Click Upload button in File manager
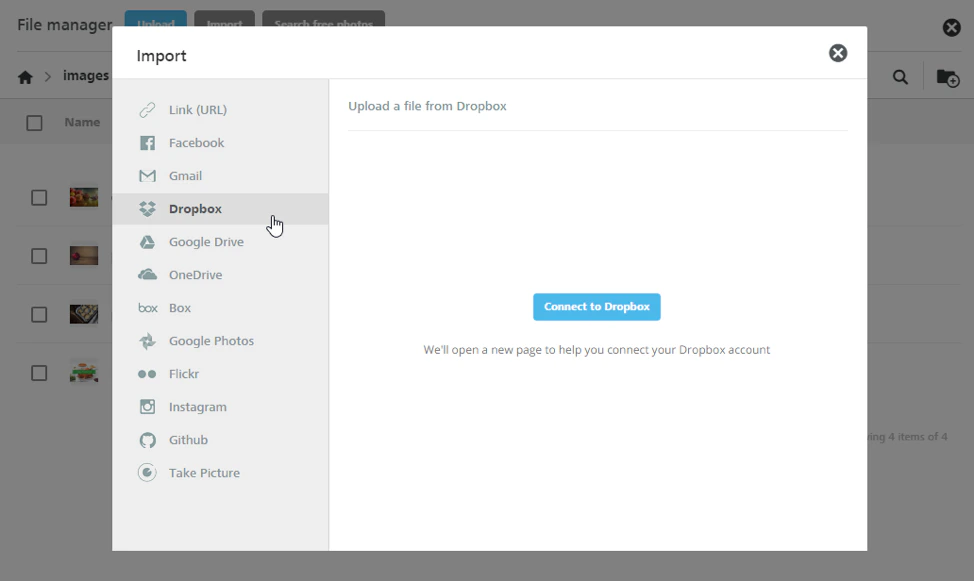Viewport: 974px width, 581px height. pos(155,19)
